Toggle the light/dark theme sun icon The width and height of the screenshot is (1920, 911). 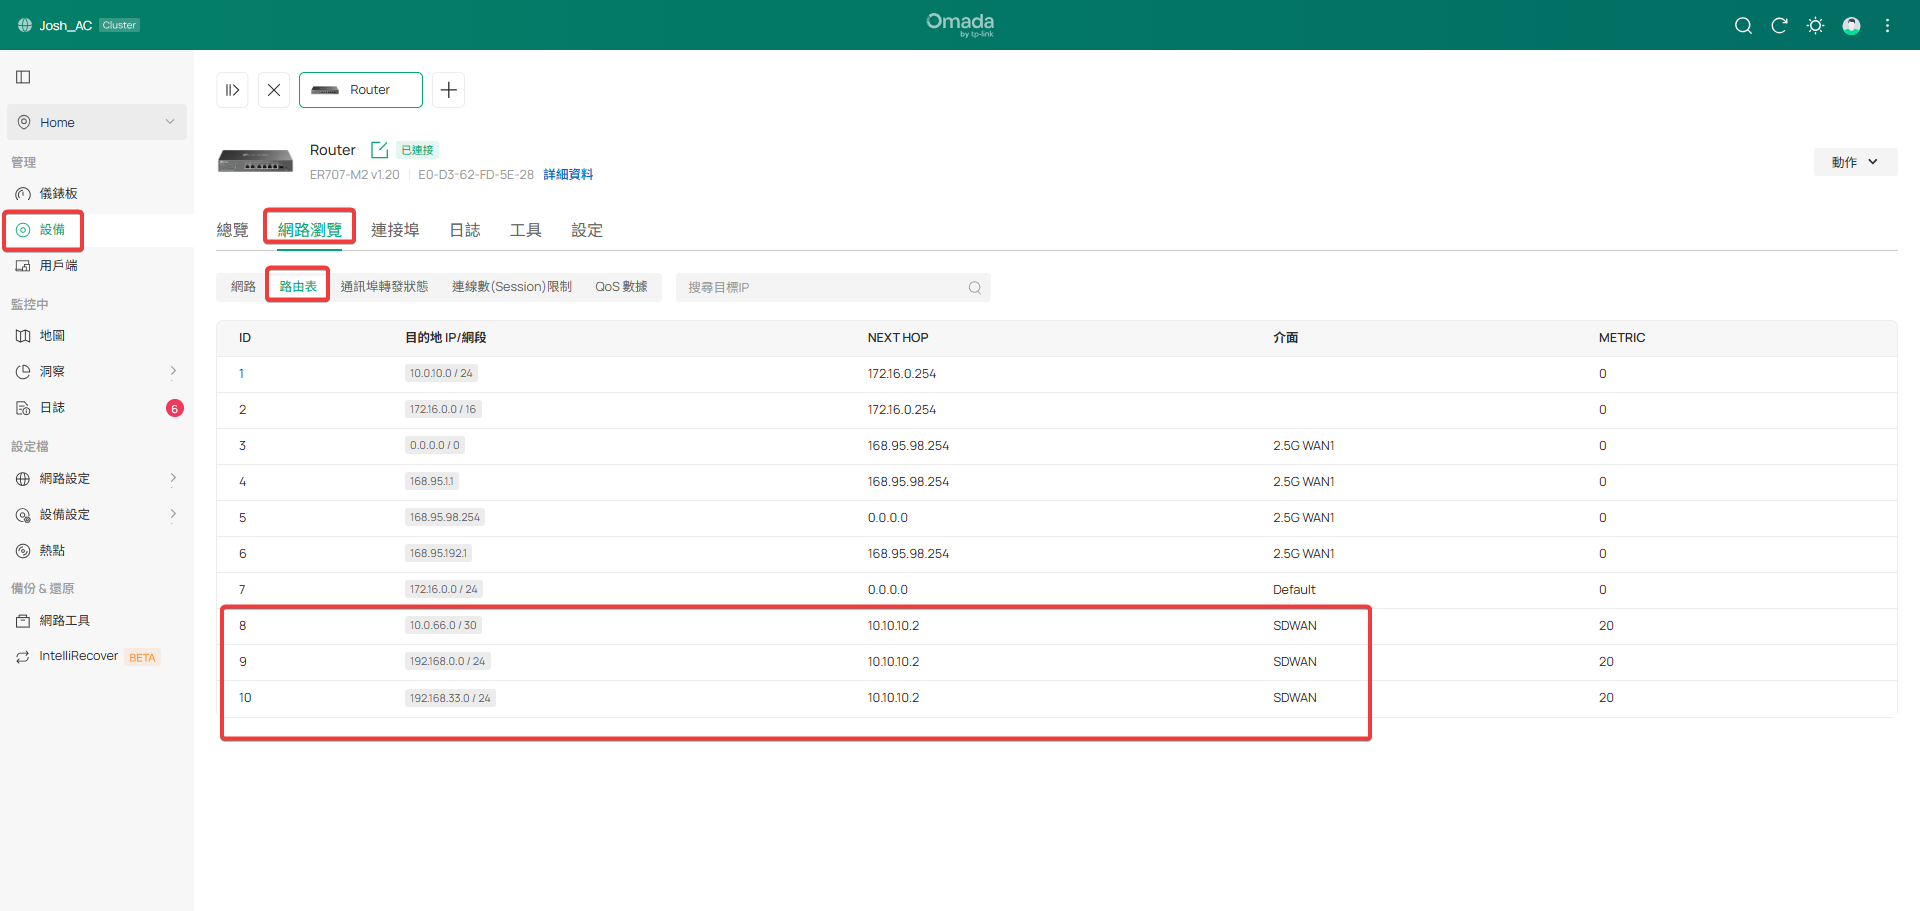(x=1815, y=26)
